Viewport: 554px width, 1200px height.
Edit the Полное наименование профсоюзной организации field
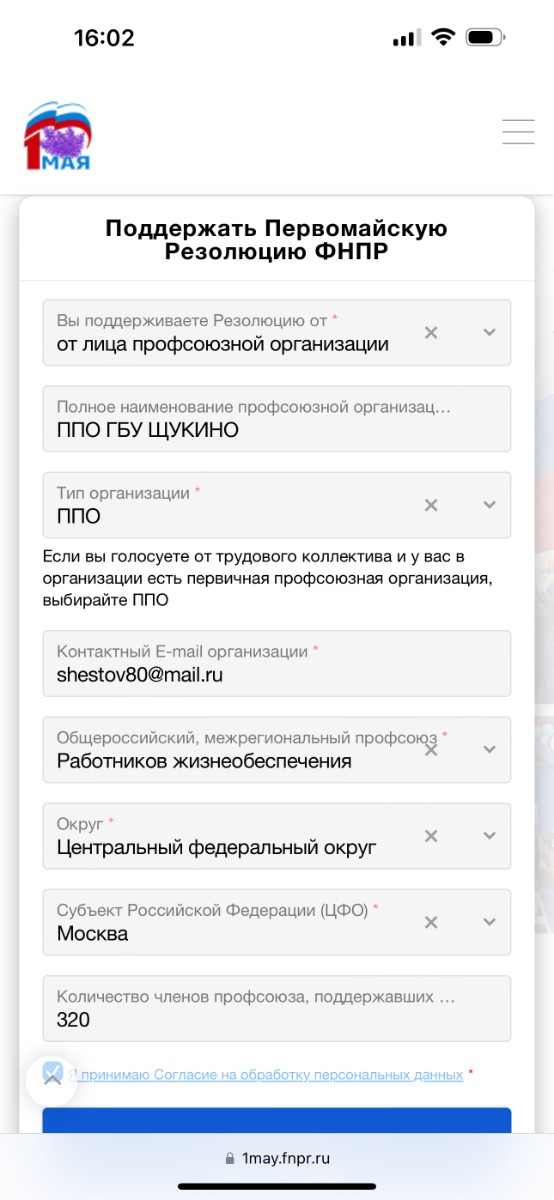pos(277,419)
